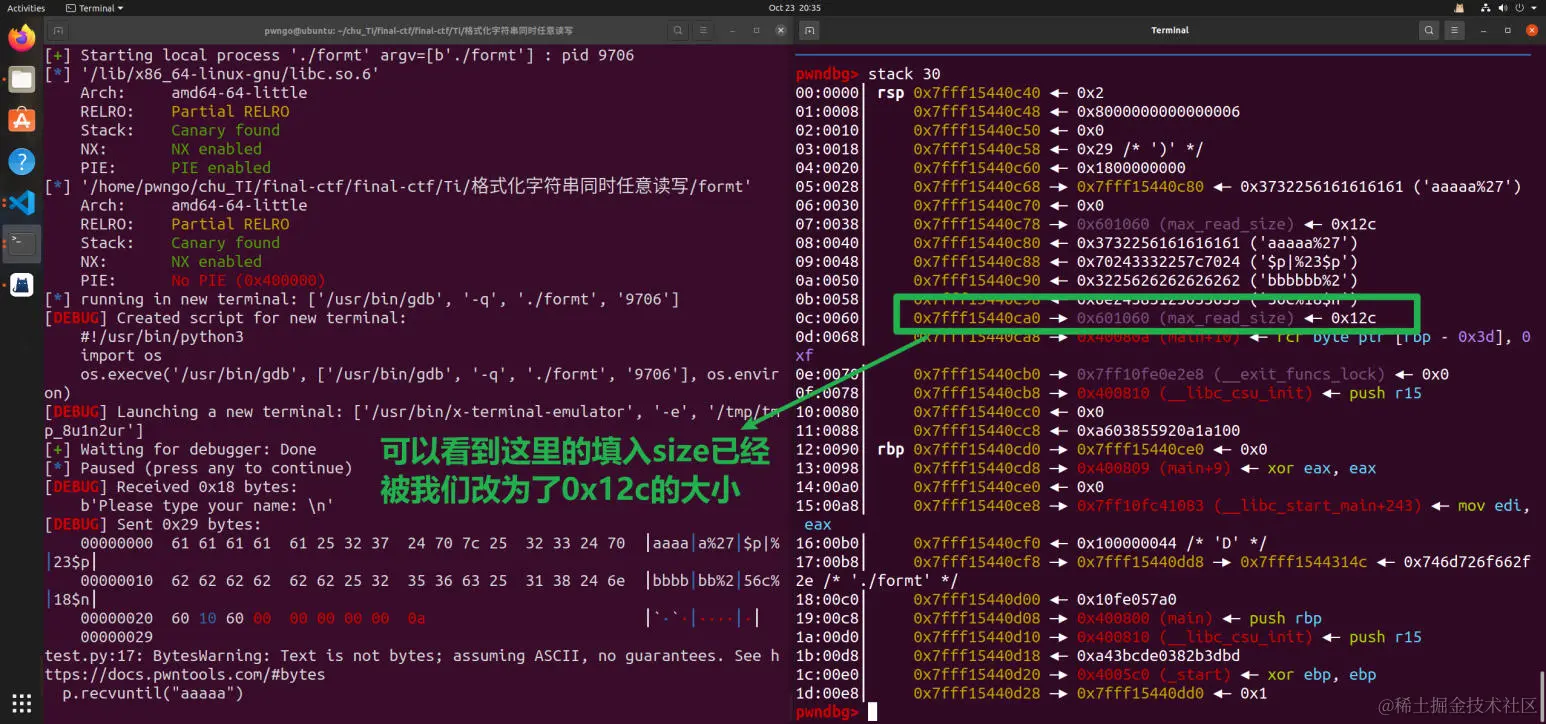Open the Help icon in dock

click(21, 162)
